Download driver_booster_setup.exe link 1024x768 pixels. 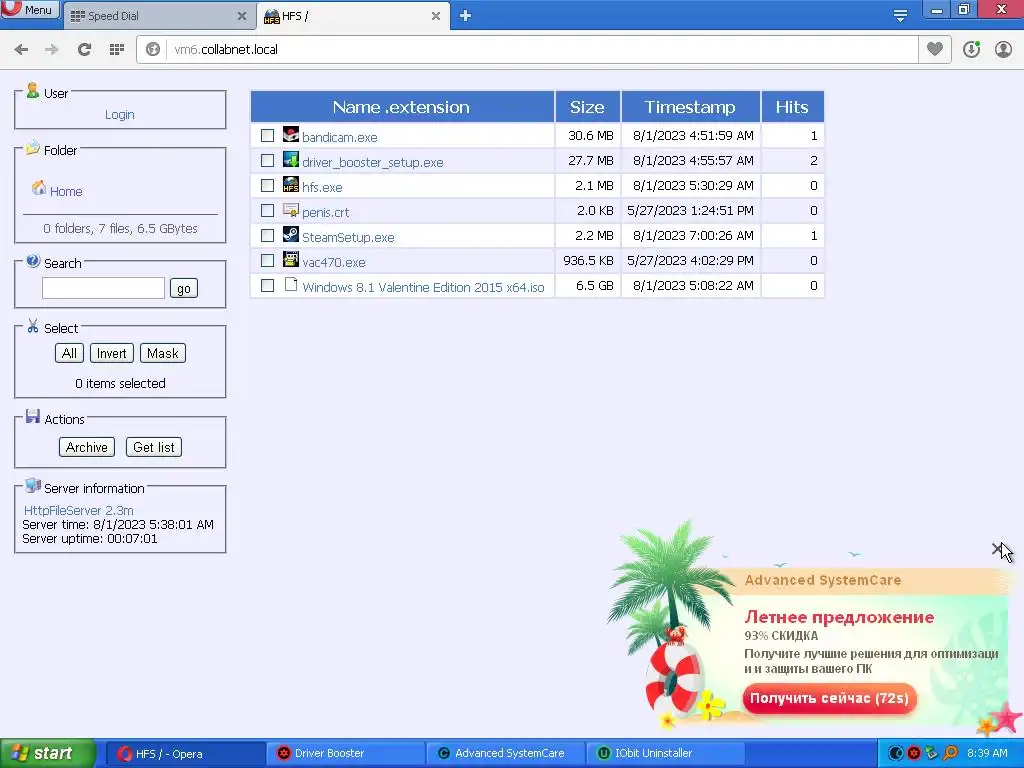tap(372, 163)
